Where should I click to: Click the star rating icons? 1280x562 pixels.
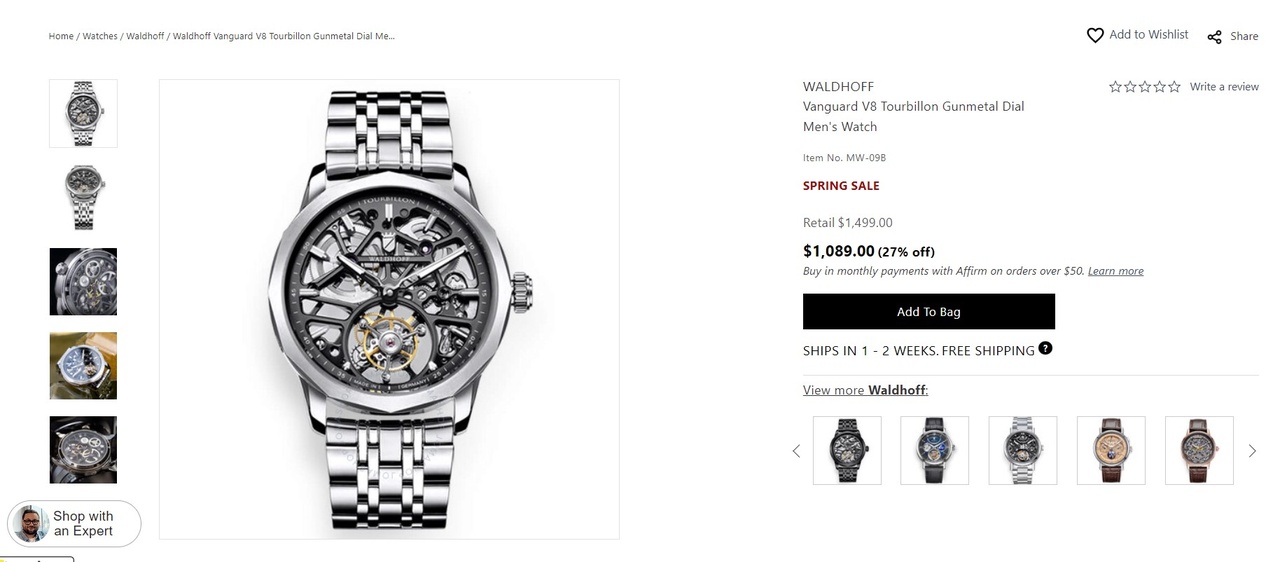click(x=1144, y=87)
